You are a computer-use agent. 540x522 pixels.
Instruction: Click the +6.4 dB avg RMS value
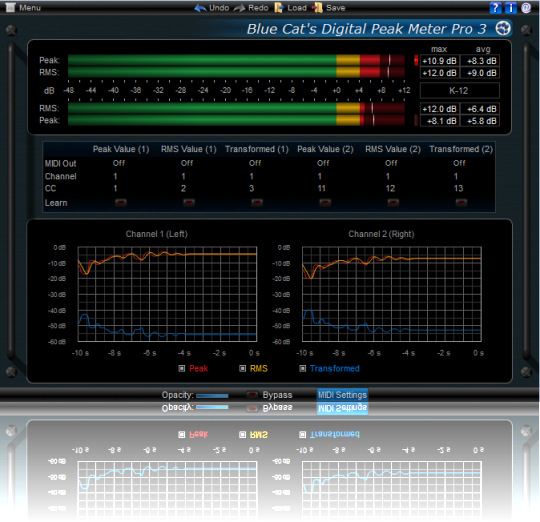(x=480, y=109)
